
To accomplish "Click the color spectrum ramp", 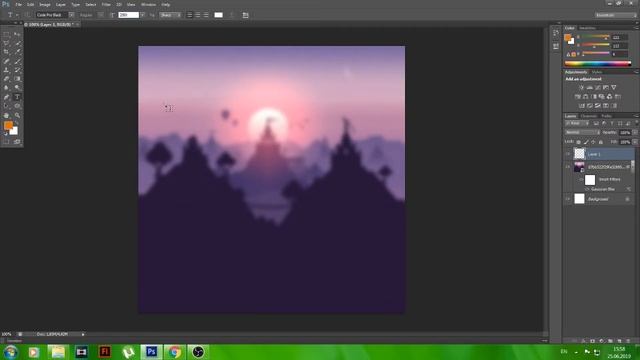I will click(598, 64).
